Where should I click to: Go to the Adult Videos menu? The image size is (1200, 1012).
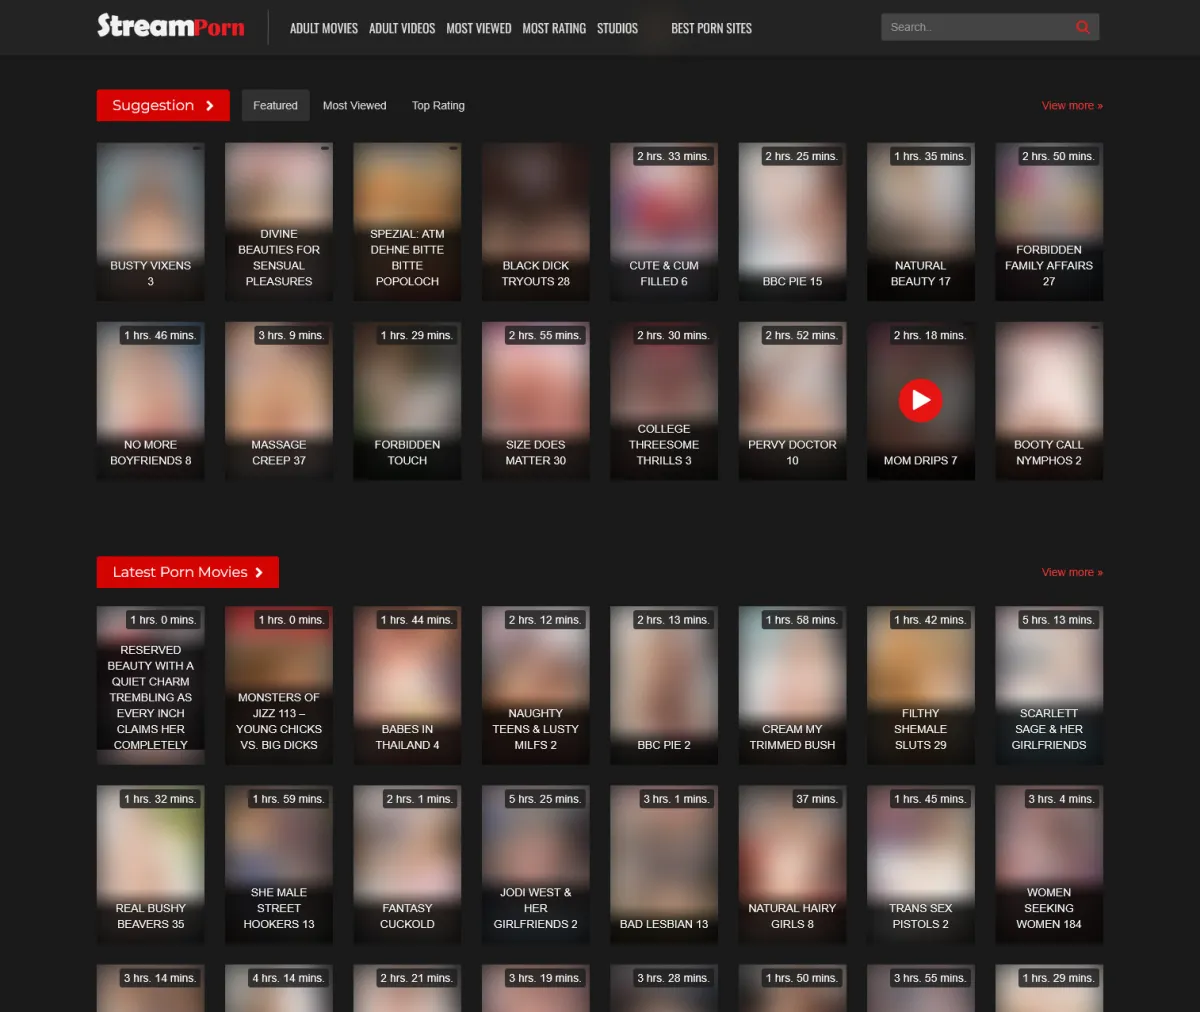[402, 28]
